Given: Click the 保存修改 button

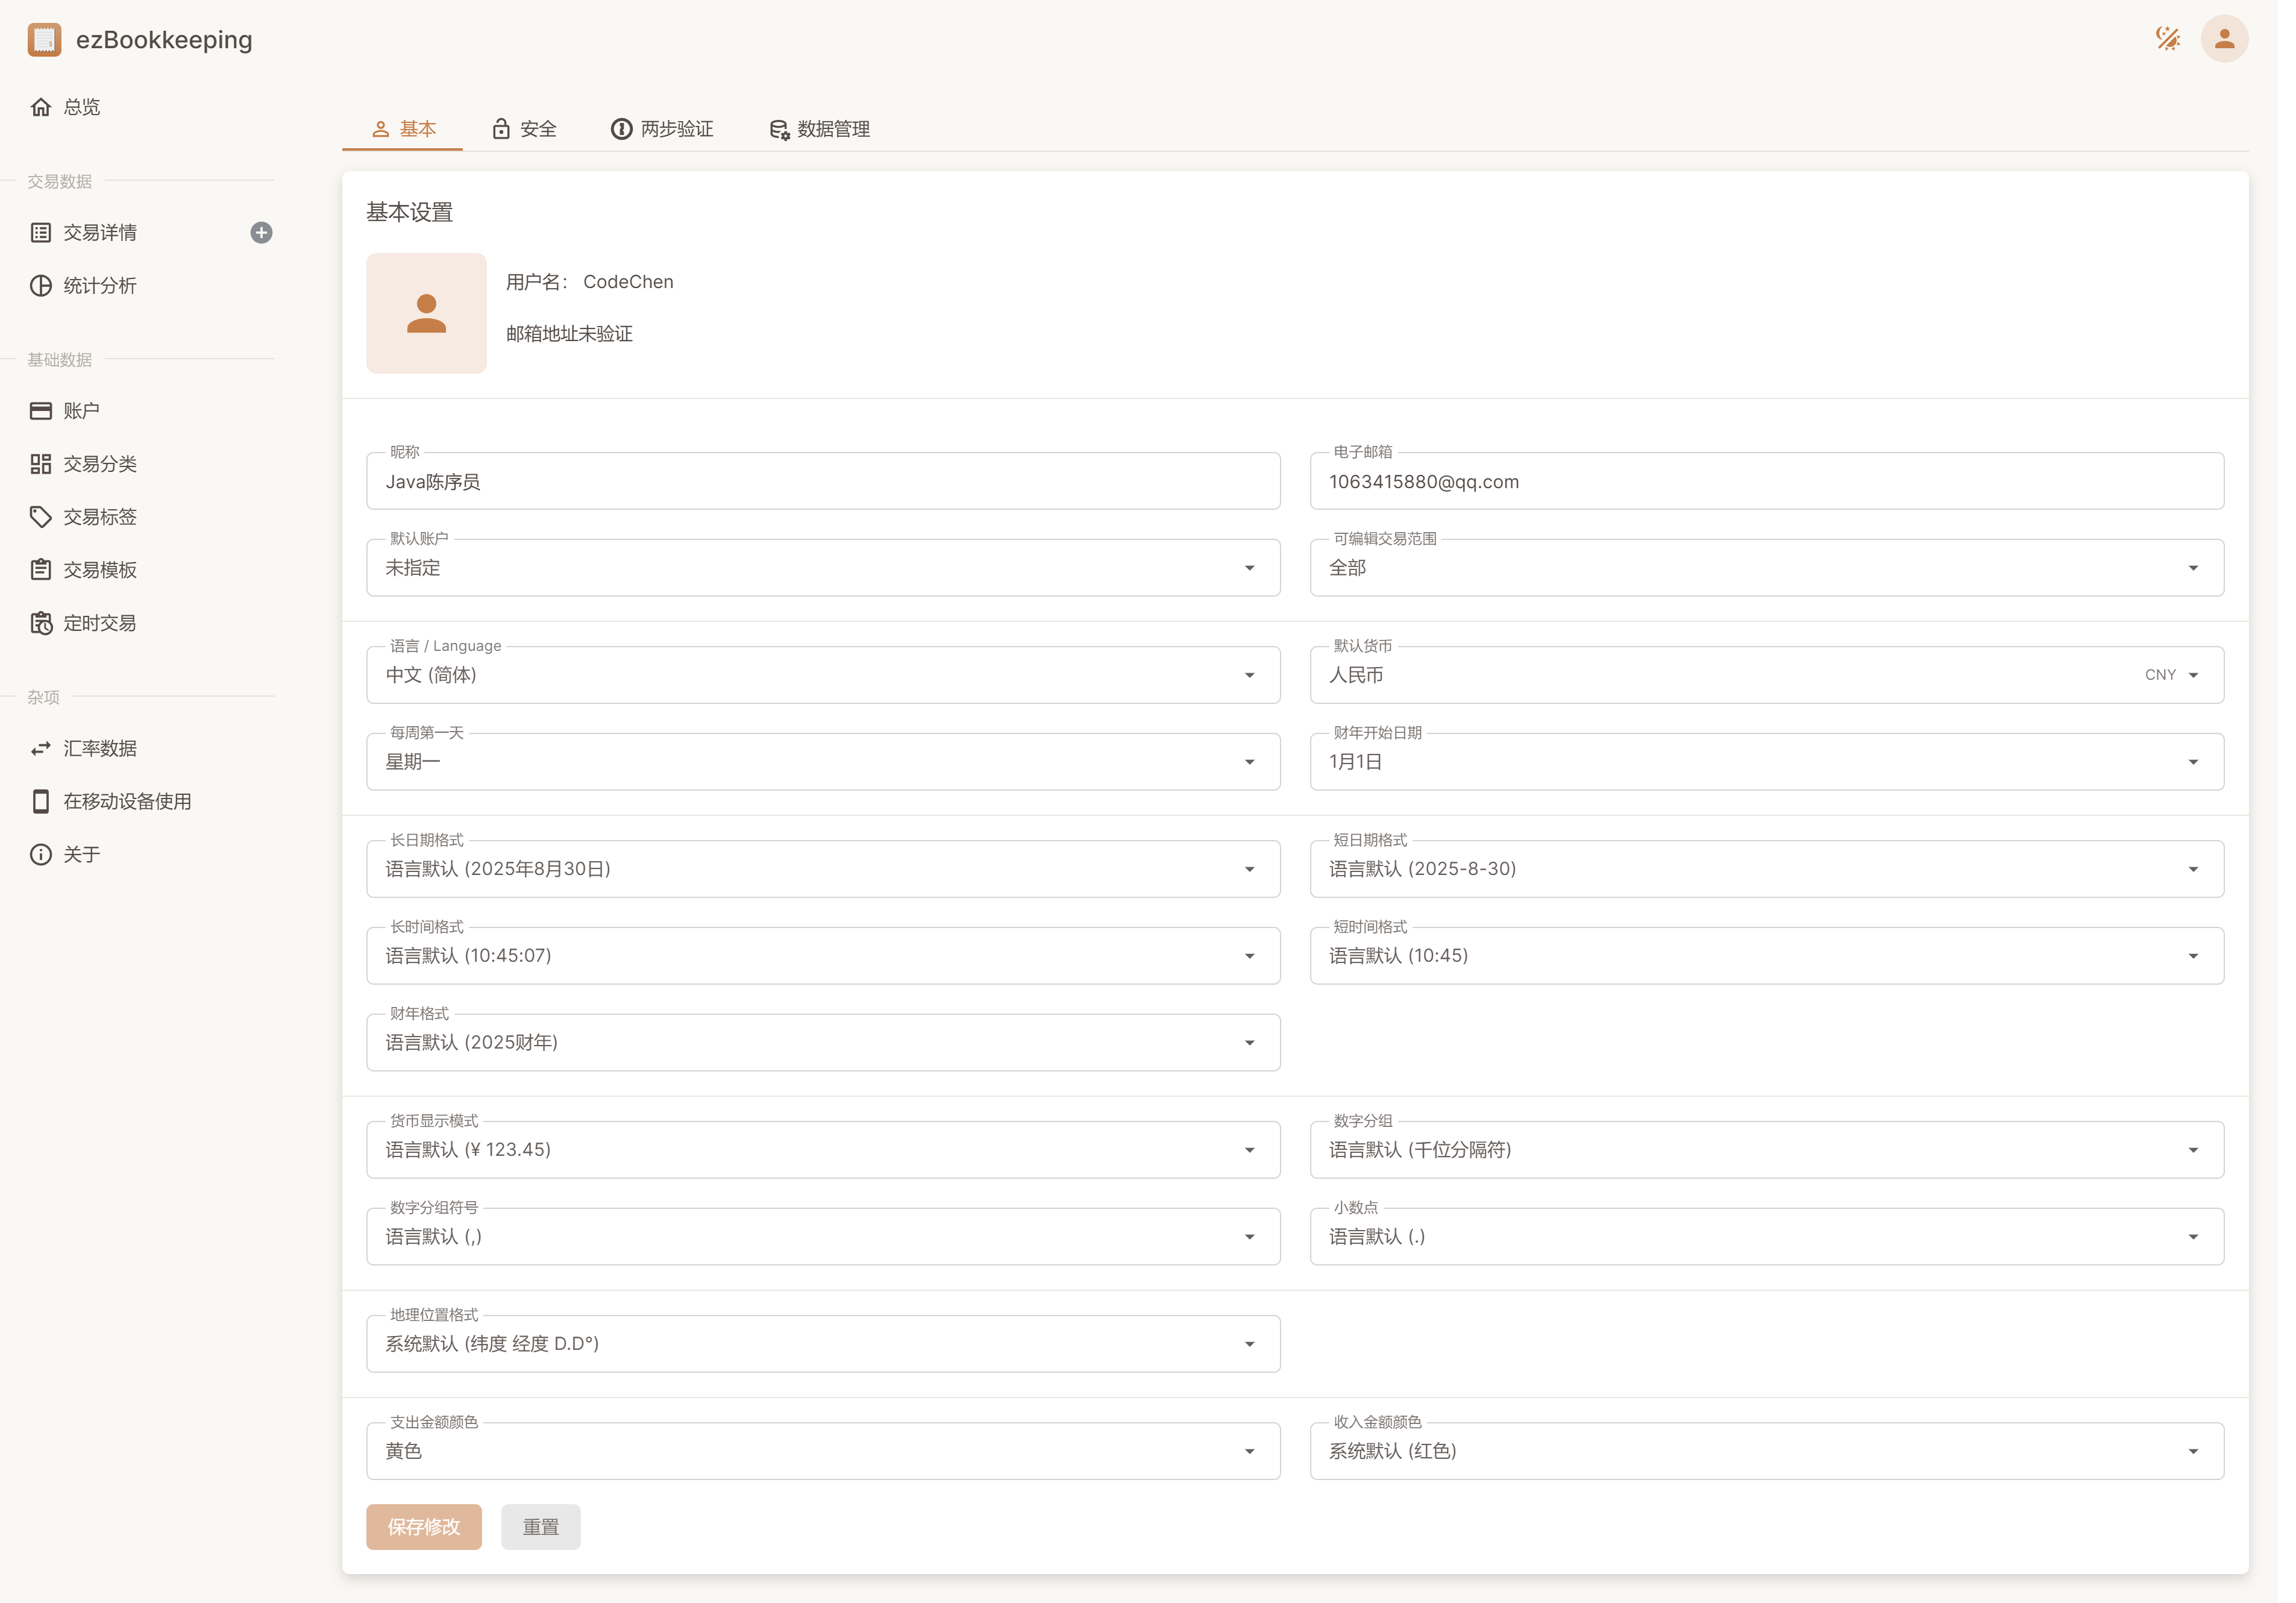Looking at the screenshot, I should (x=423, y=1527).
